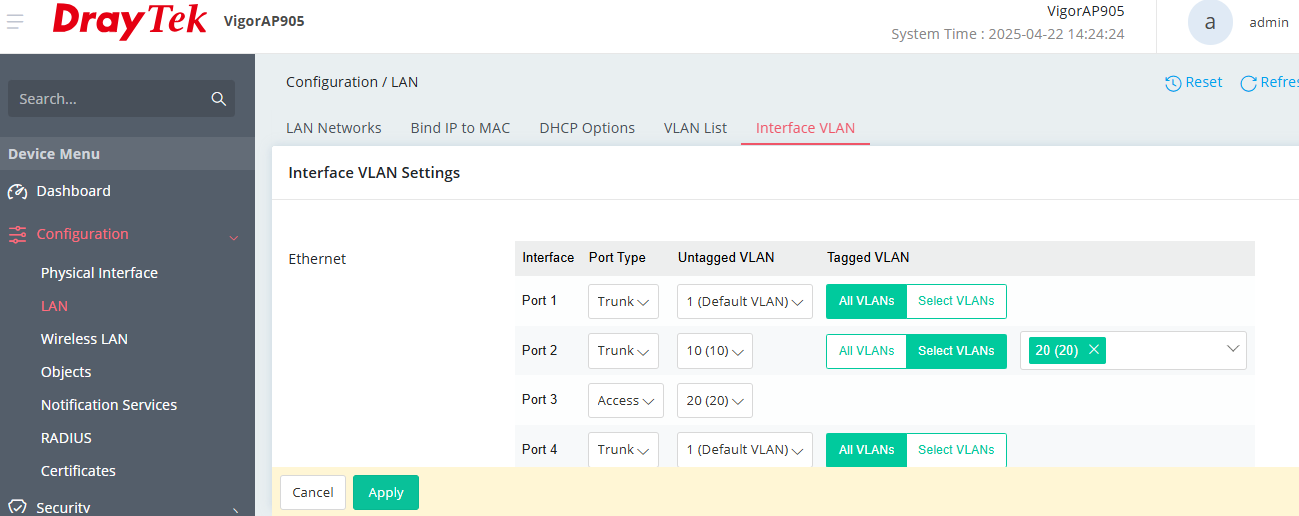Expand Port 2 tagged VLAN selection list
Image resolution: width=1299 pixels, height=516 pixels.
(1232, 349)
